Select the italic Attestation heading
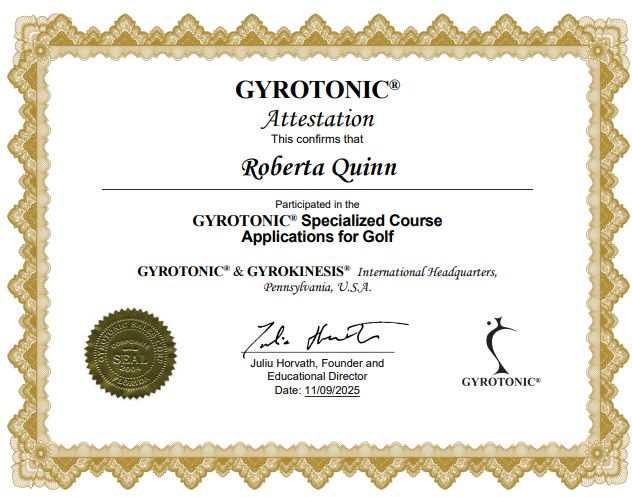The width and height of the screenshot is (632, 497). pyautogui.click(x=317, y=119)
